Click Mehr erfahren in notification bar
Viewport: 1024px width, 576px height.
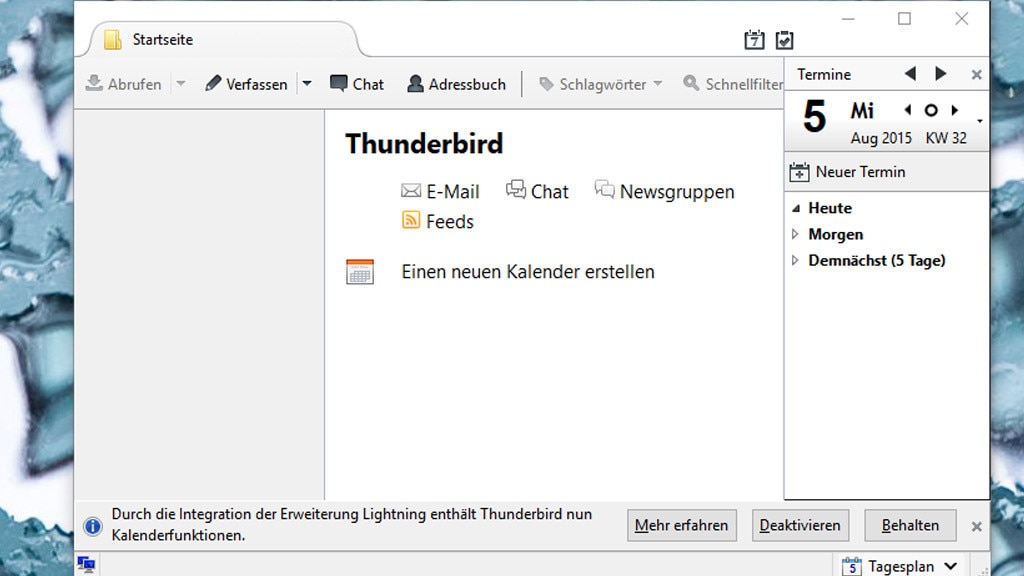[682, 525]
